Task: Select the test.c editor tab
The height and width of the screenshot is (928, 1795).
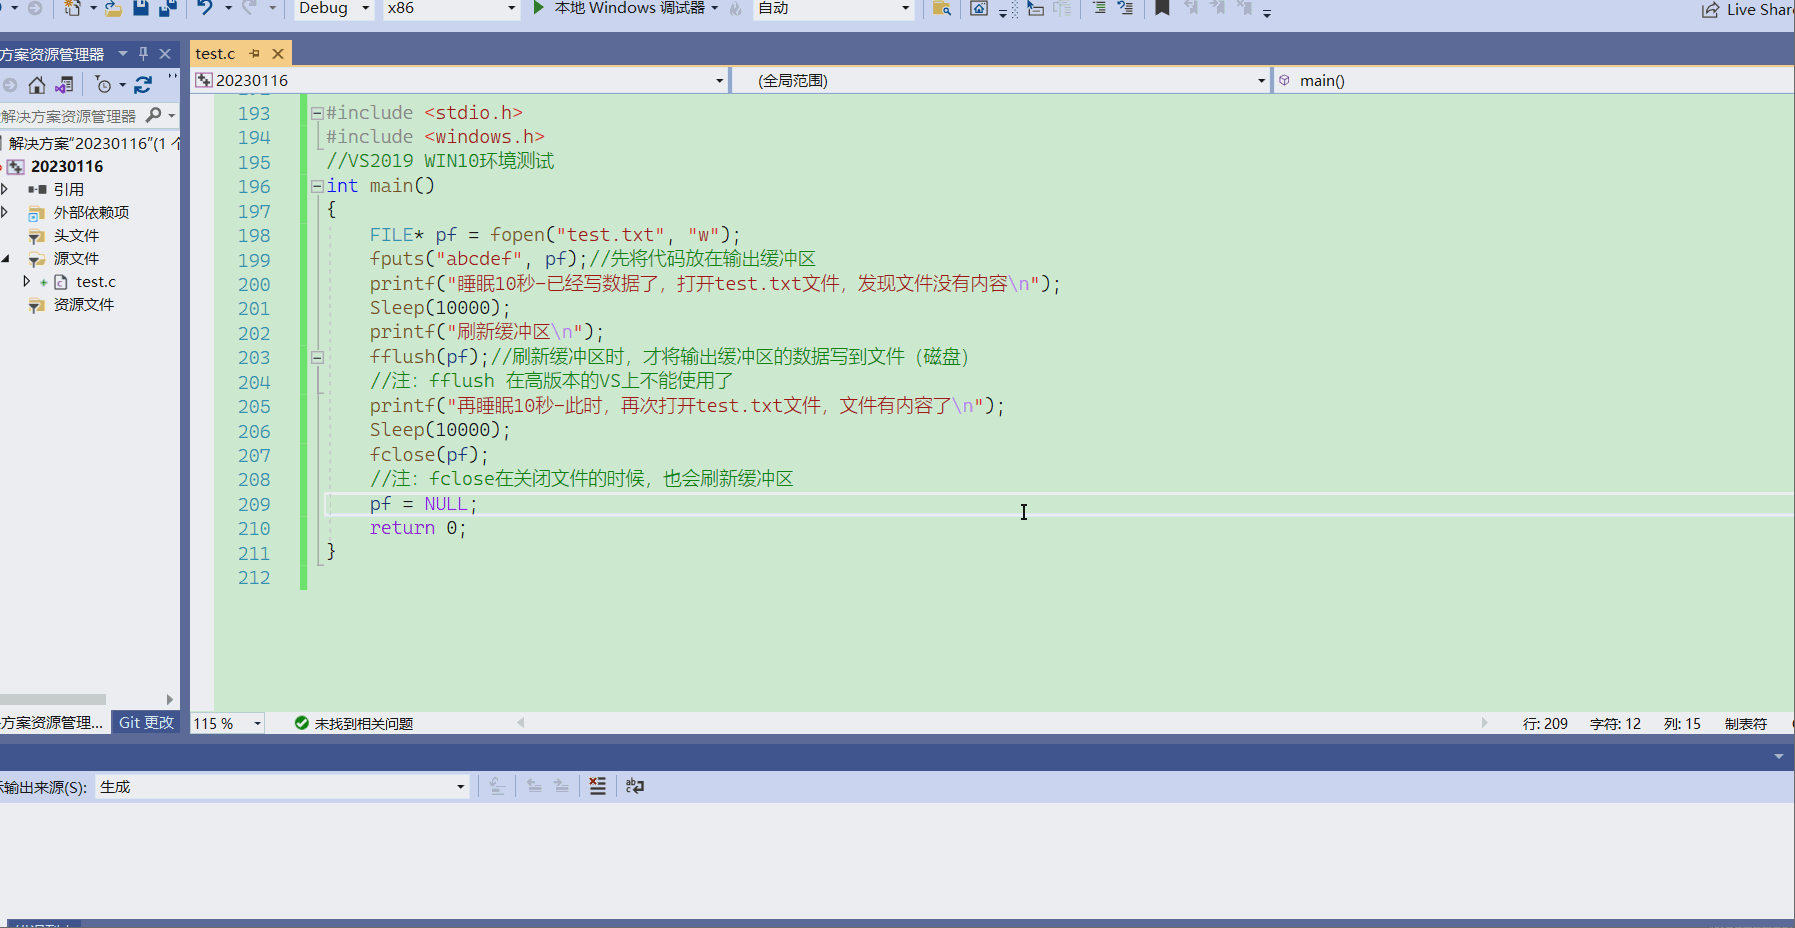Action: click(215, 53)
